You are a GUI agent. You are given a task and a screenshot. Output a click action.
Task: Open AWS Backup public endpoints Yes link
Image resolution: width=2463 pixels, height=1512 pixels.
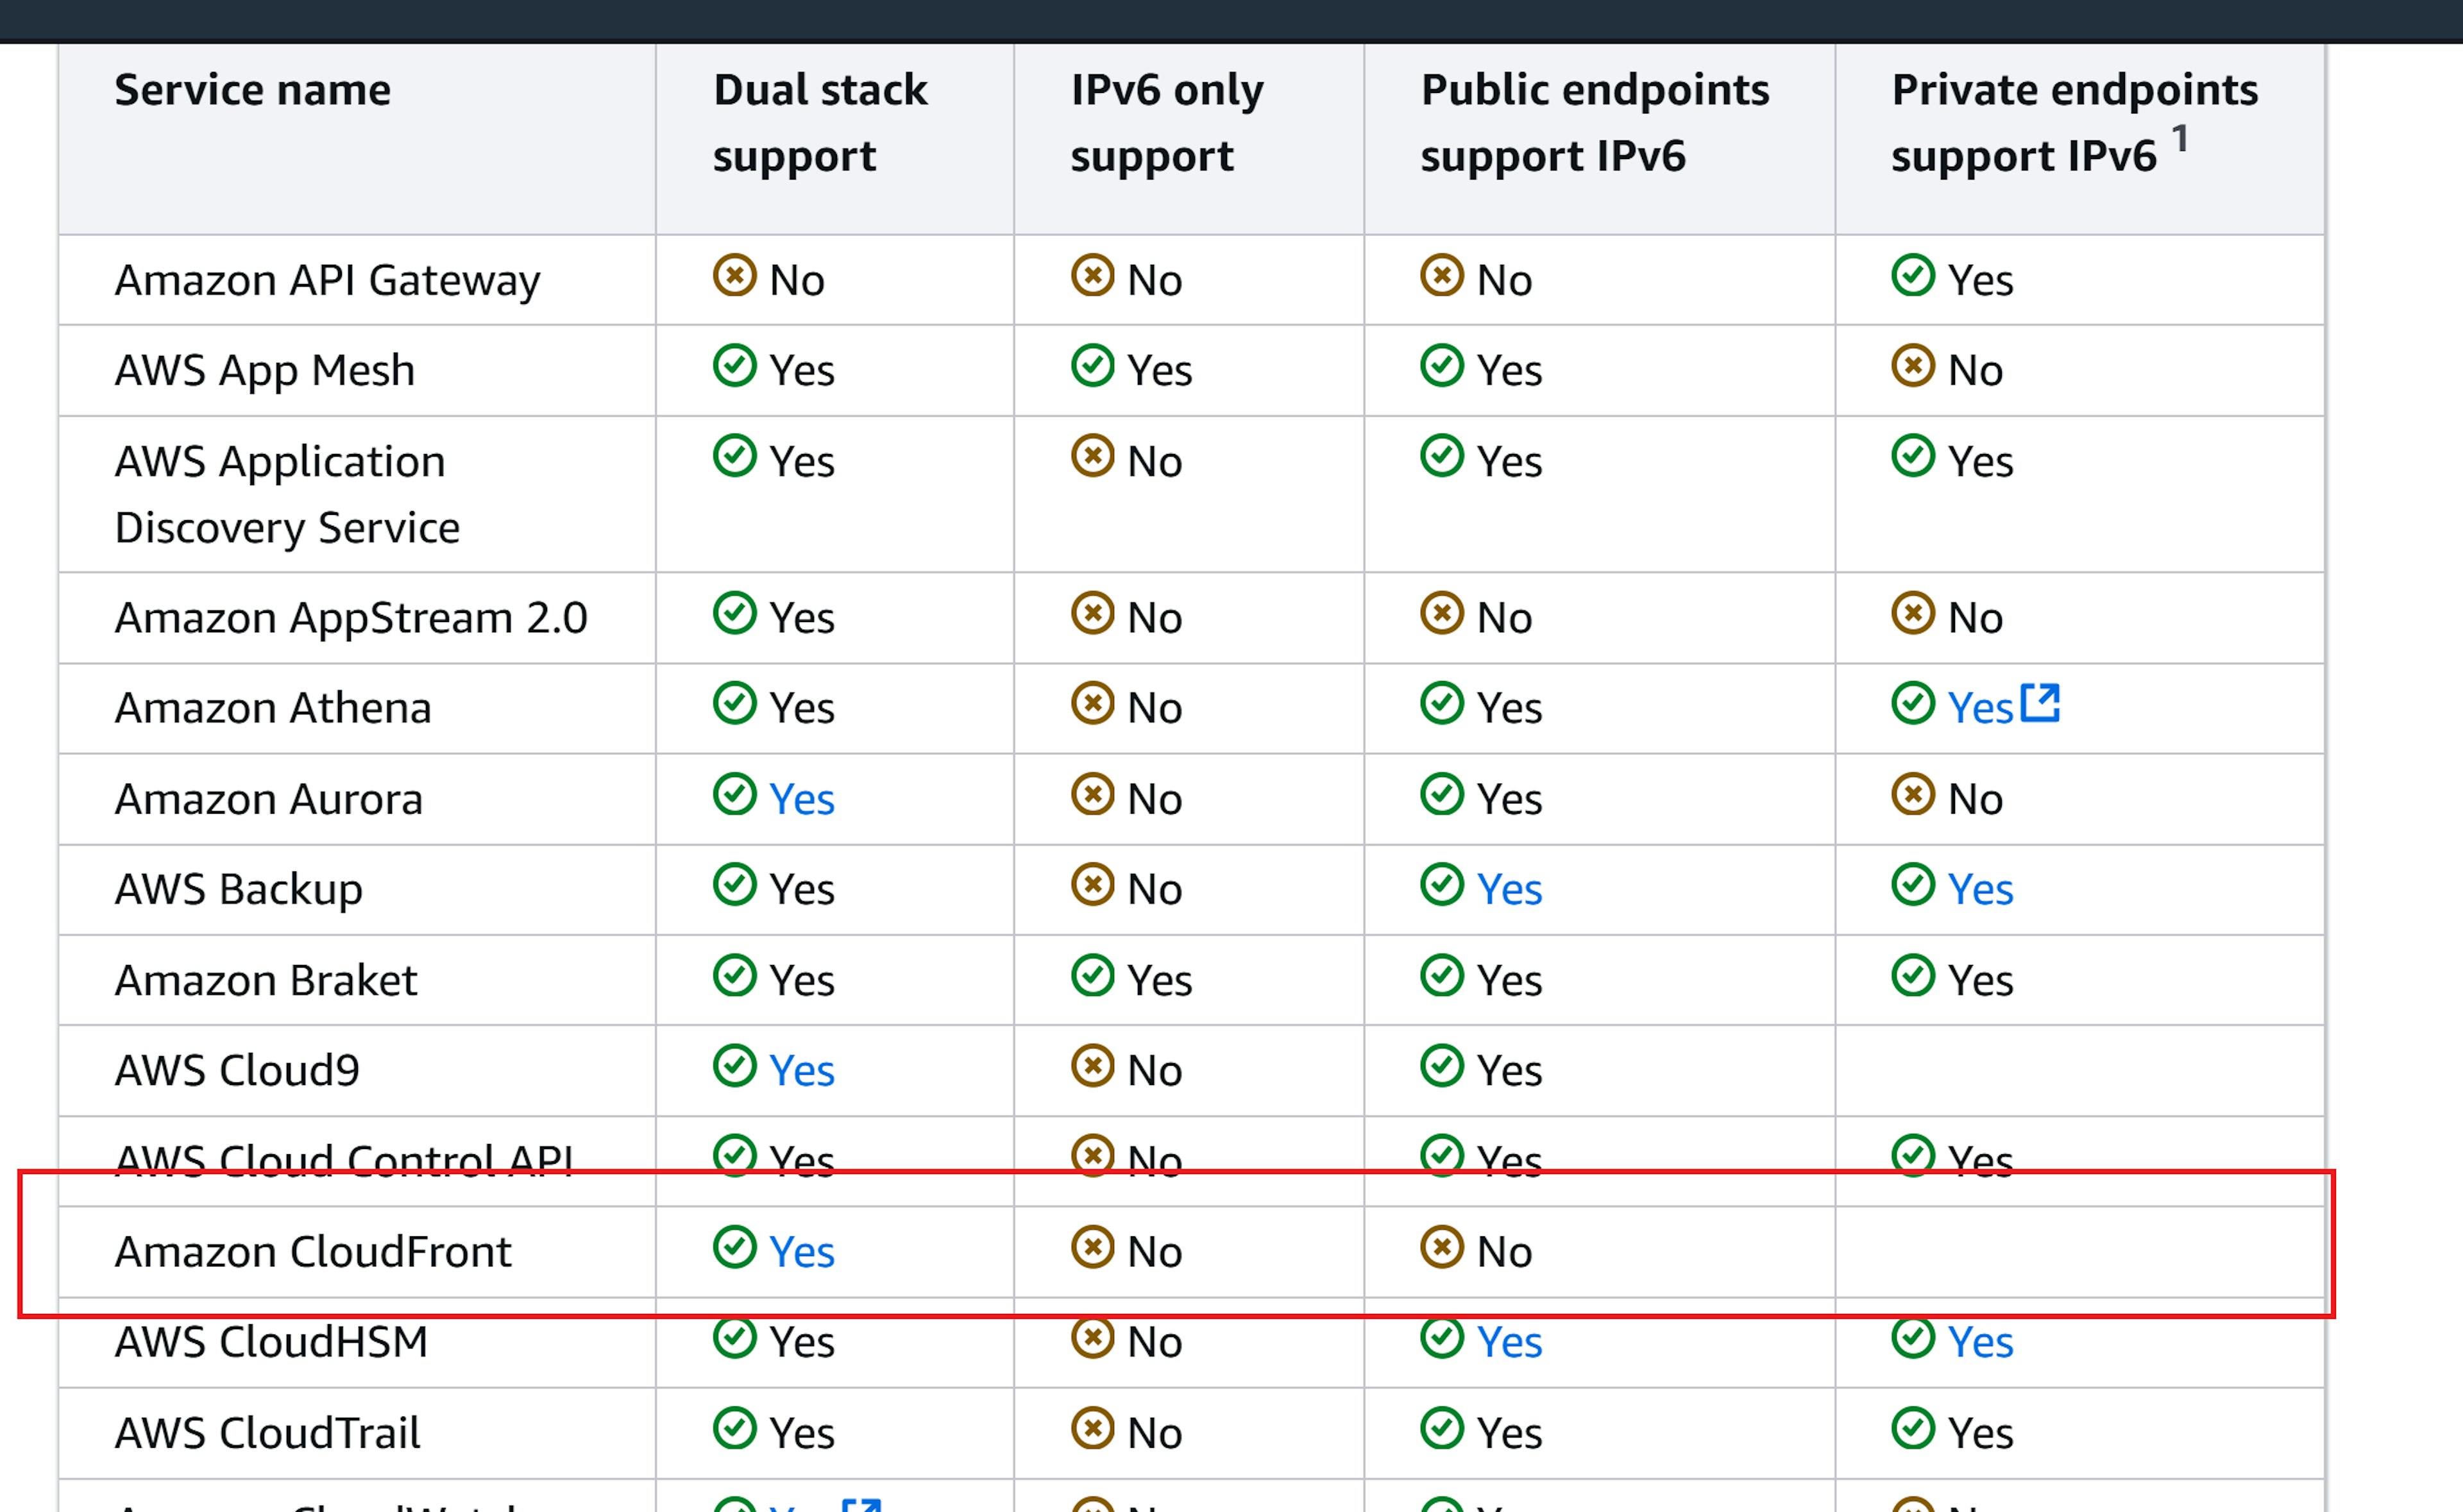click(x=1509, y=889)
